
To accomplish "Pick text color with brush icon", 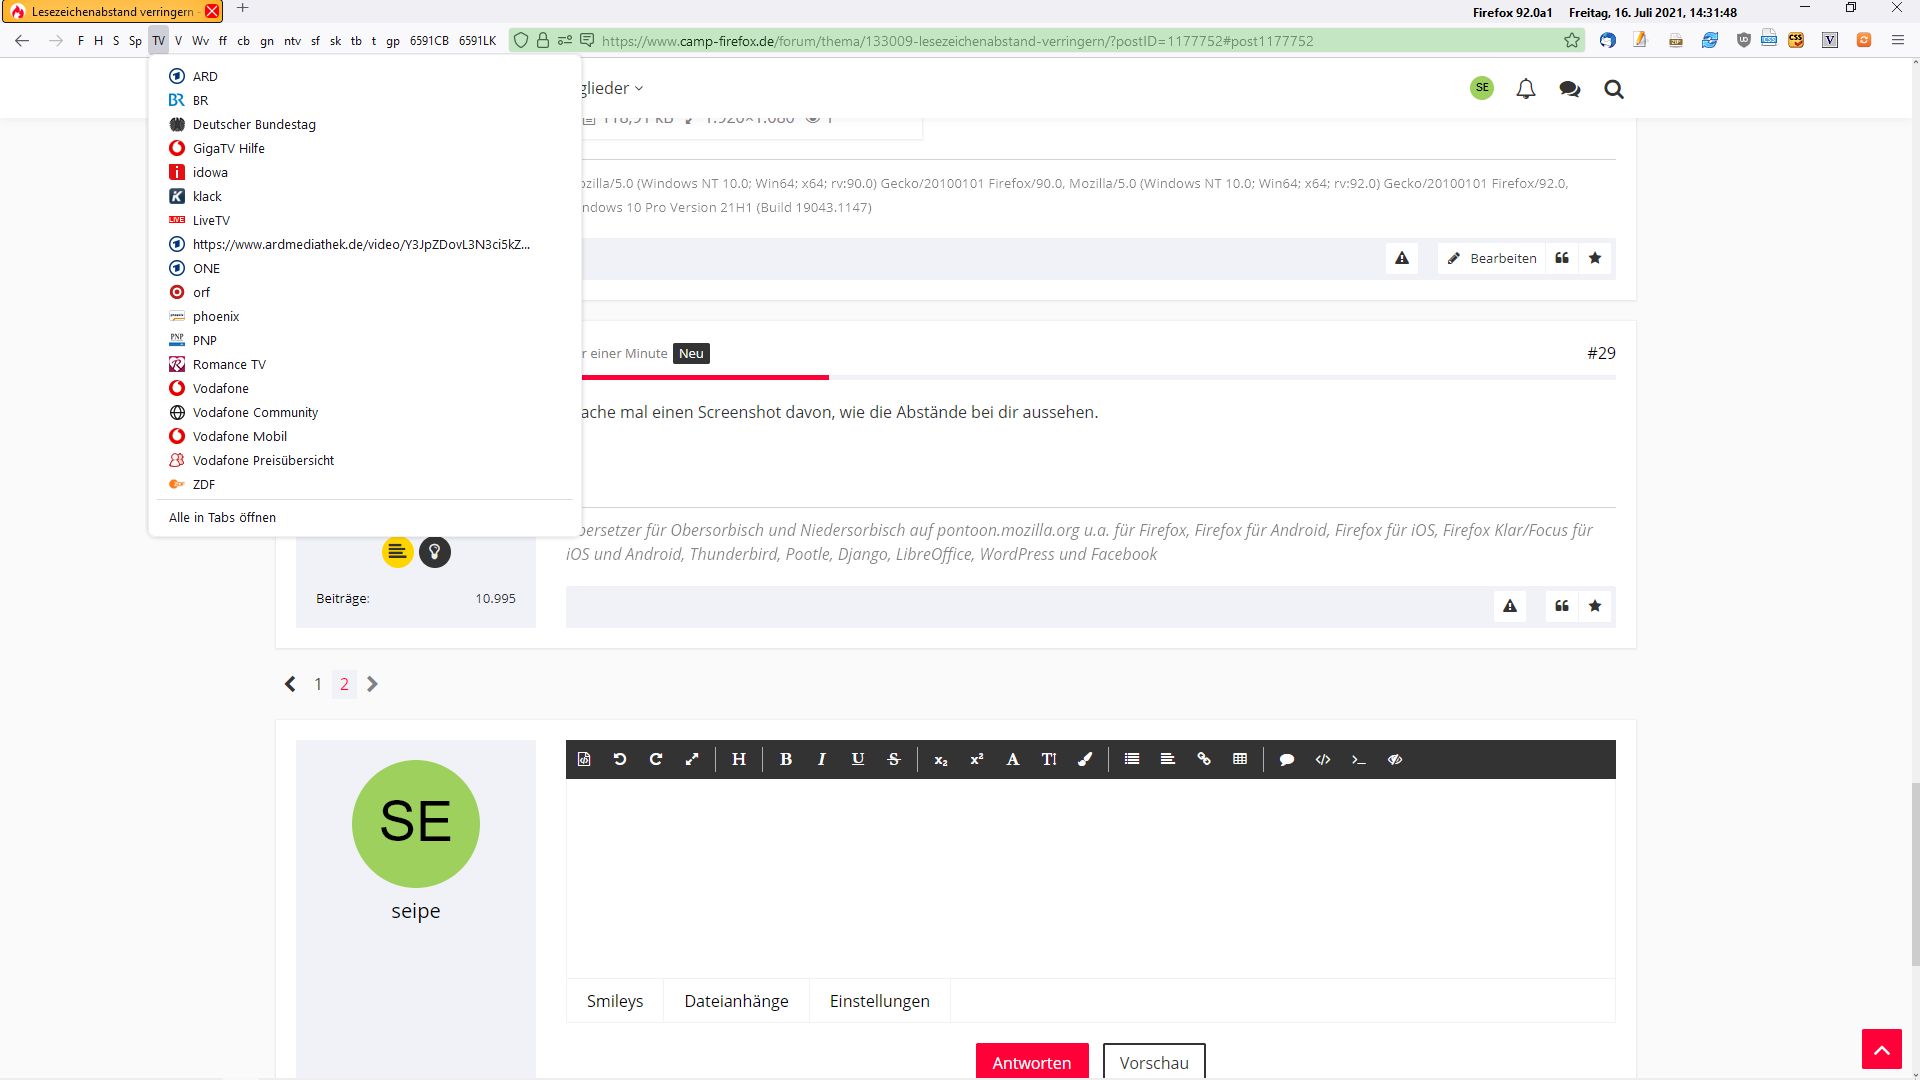I will tap(1085, 759).
